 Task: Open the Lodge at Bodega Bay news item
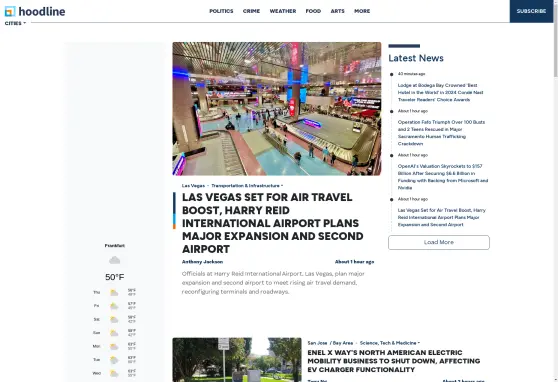441,93
